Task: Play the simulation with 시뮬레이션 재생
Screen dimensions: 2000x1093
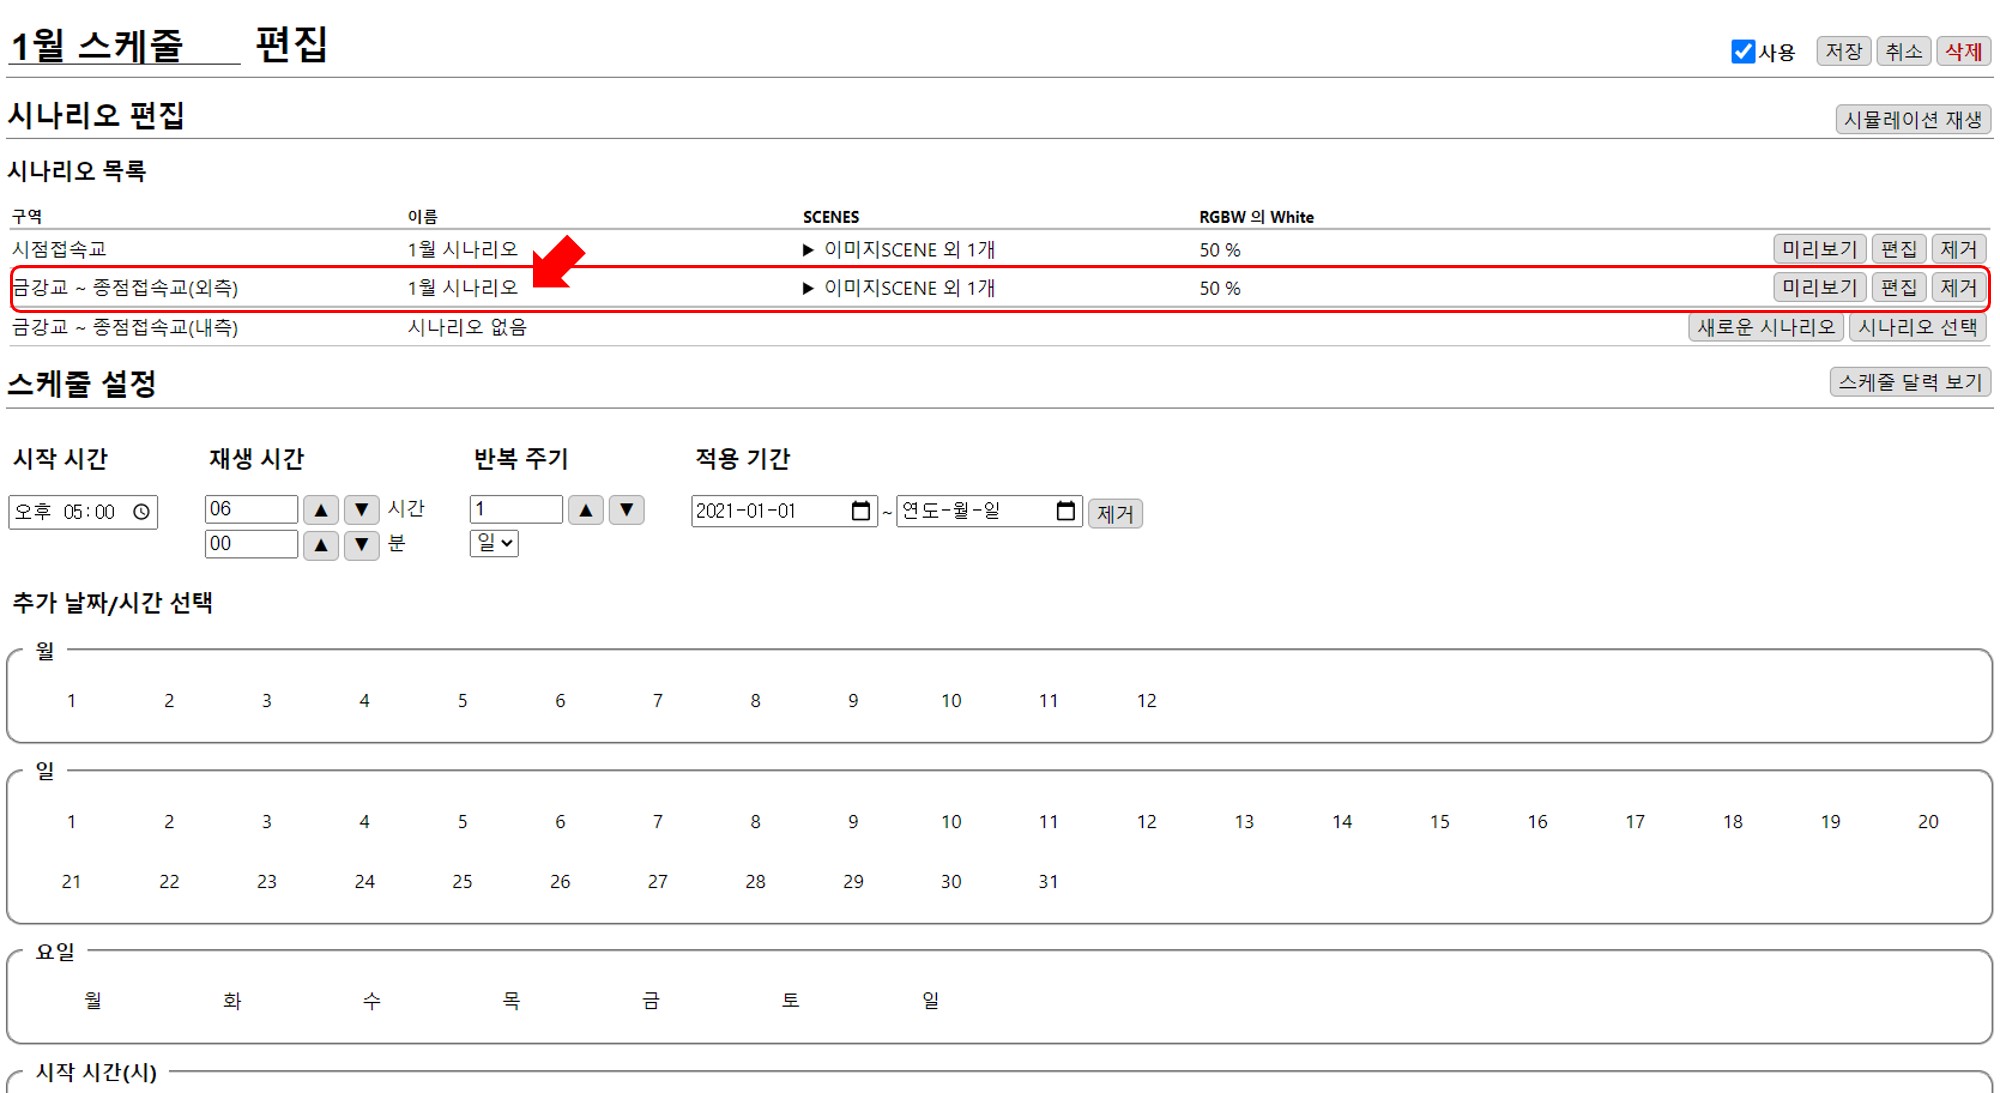Action: pyautogui.click(x=1912, y=119)
